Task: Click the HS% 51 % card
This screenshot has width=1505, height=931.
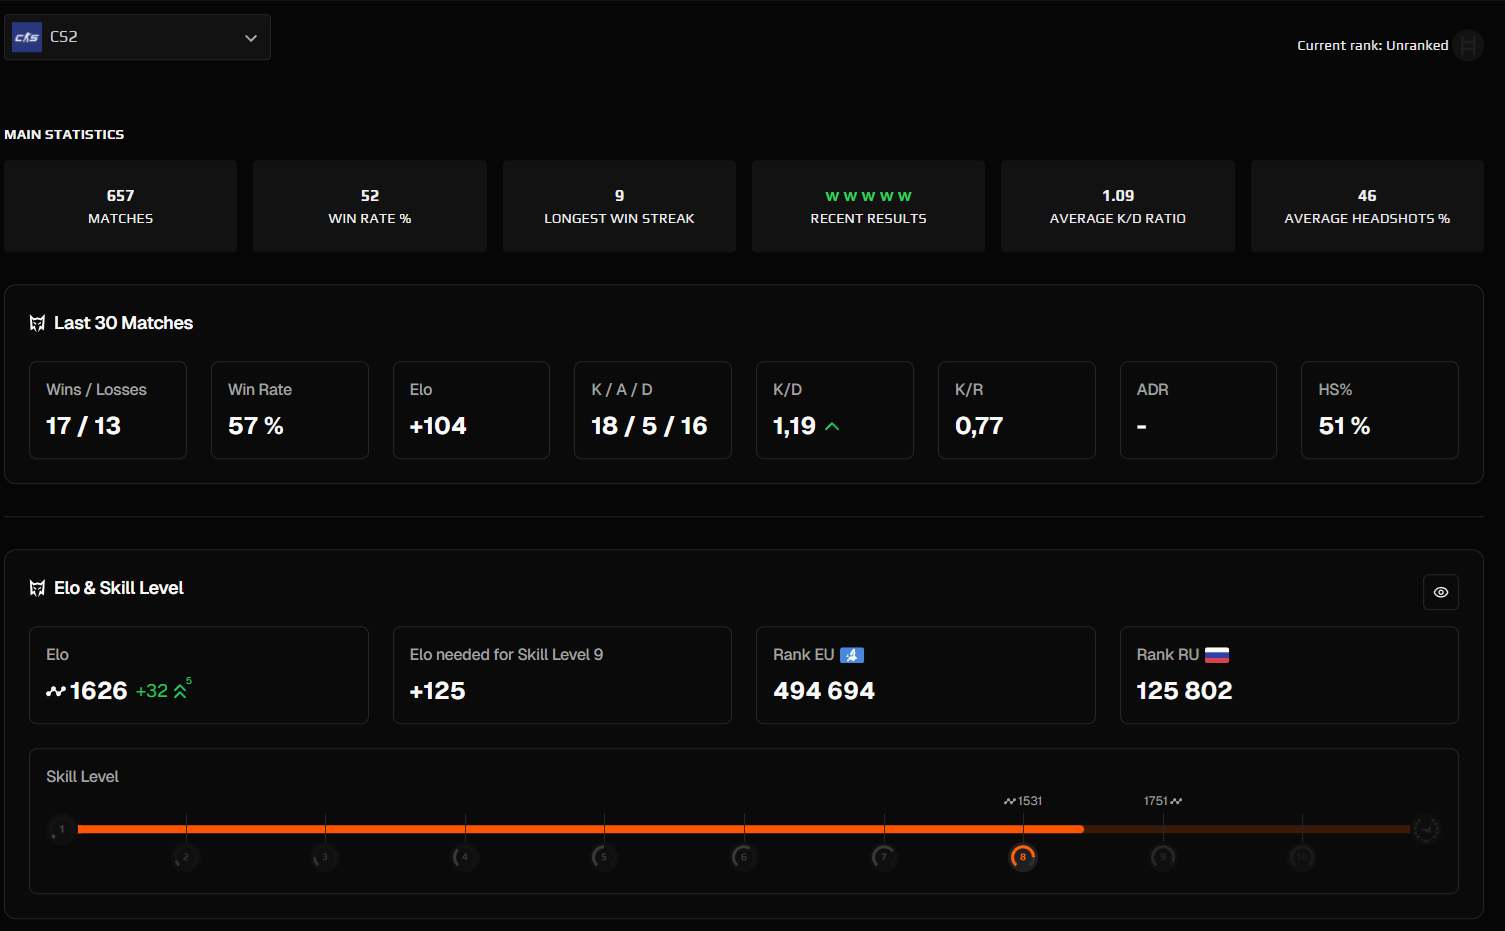Action: click(x=1380, y=410)
